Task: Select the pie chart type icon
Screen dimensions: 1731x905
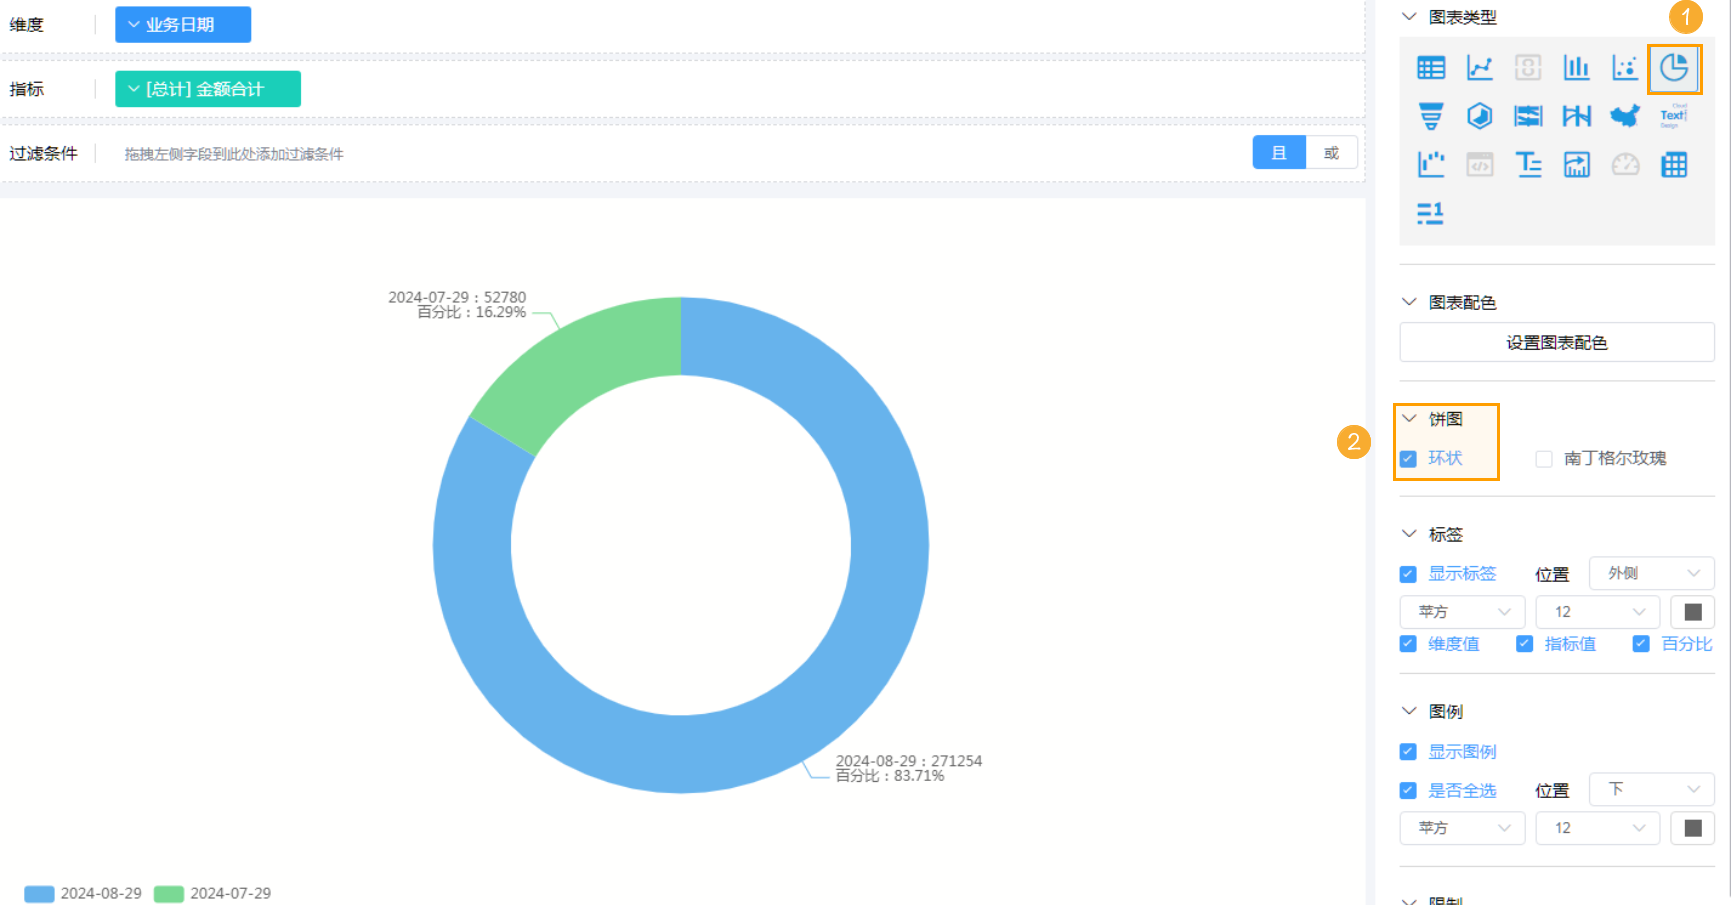Action: [x=1674, y=68]
